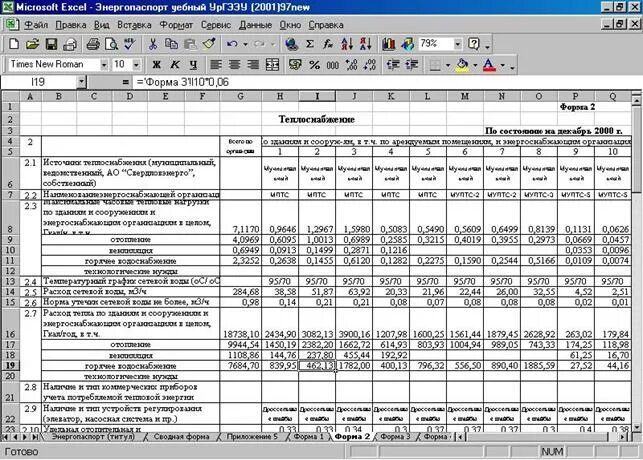Viewport: 643px width, 460px height.
Task: Toggle underline Ч formatting
Action: tap(193, 65)
